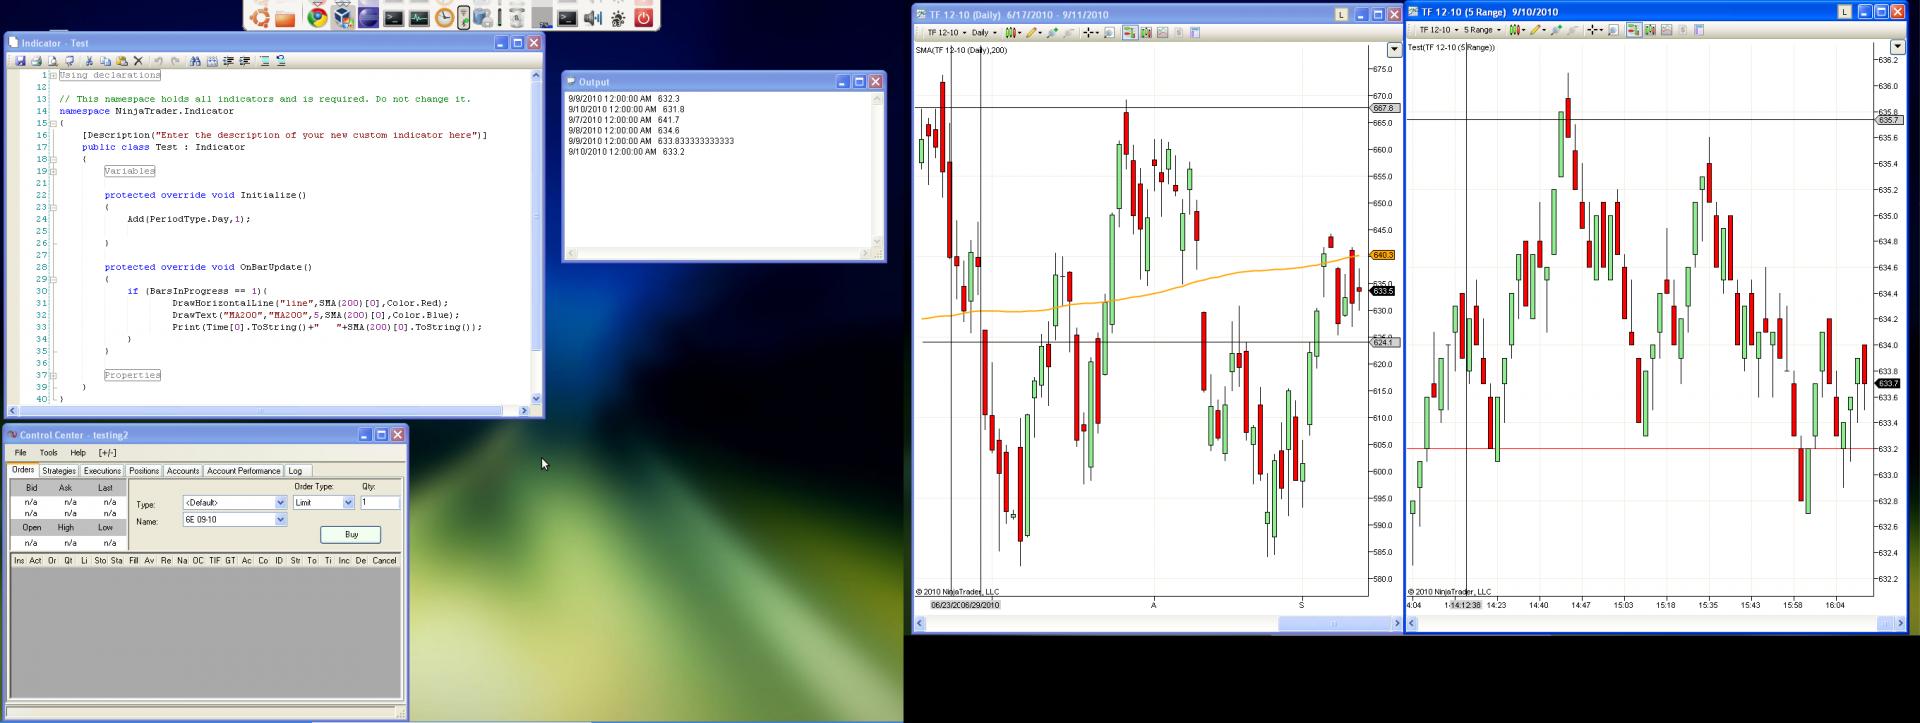The image size is (1920, 723).
Task: Open the File menu in Control Center
Action: click(x=20, y=452)
